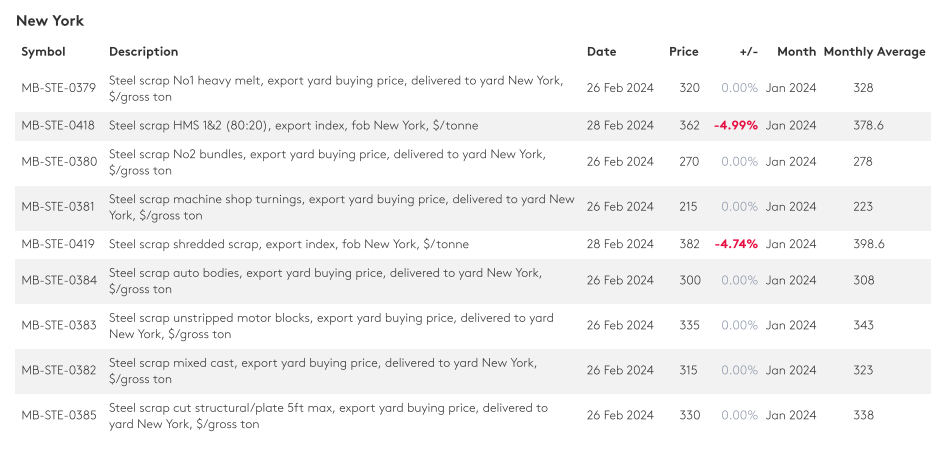Select symbol MB-STE-0380
The width and height of the screenshot is (947, 452).
tap(59, 162)
